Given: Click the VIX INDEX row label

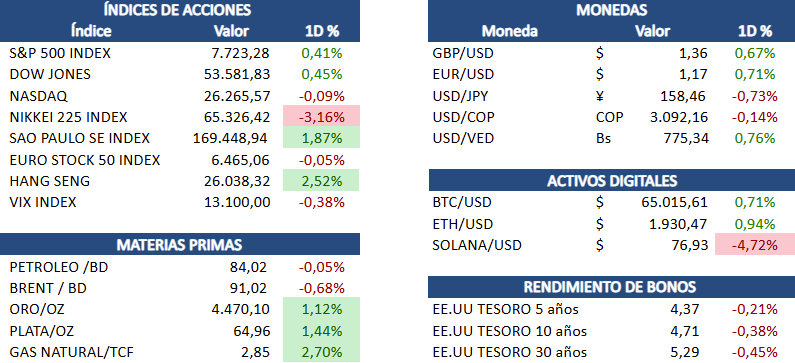Looking at the screenshot, I should (43, 202).
